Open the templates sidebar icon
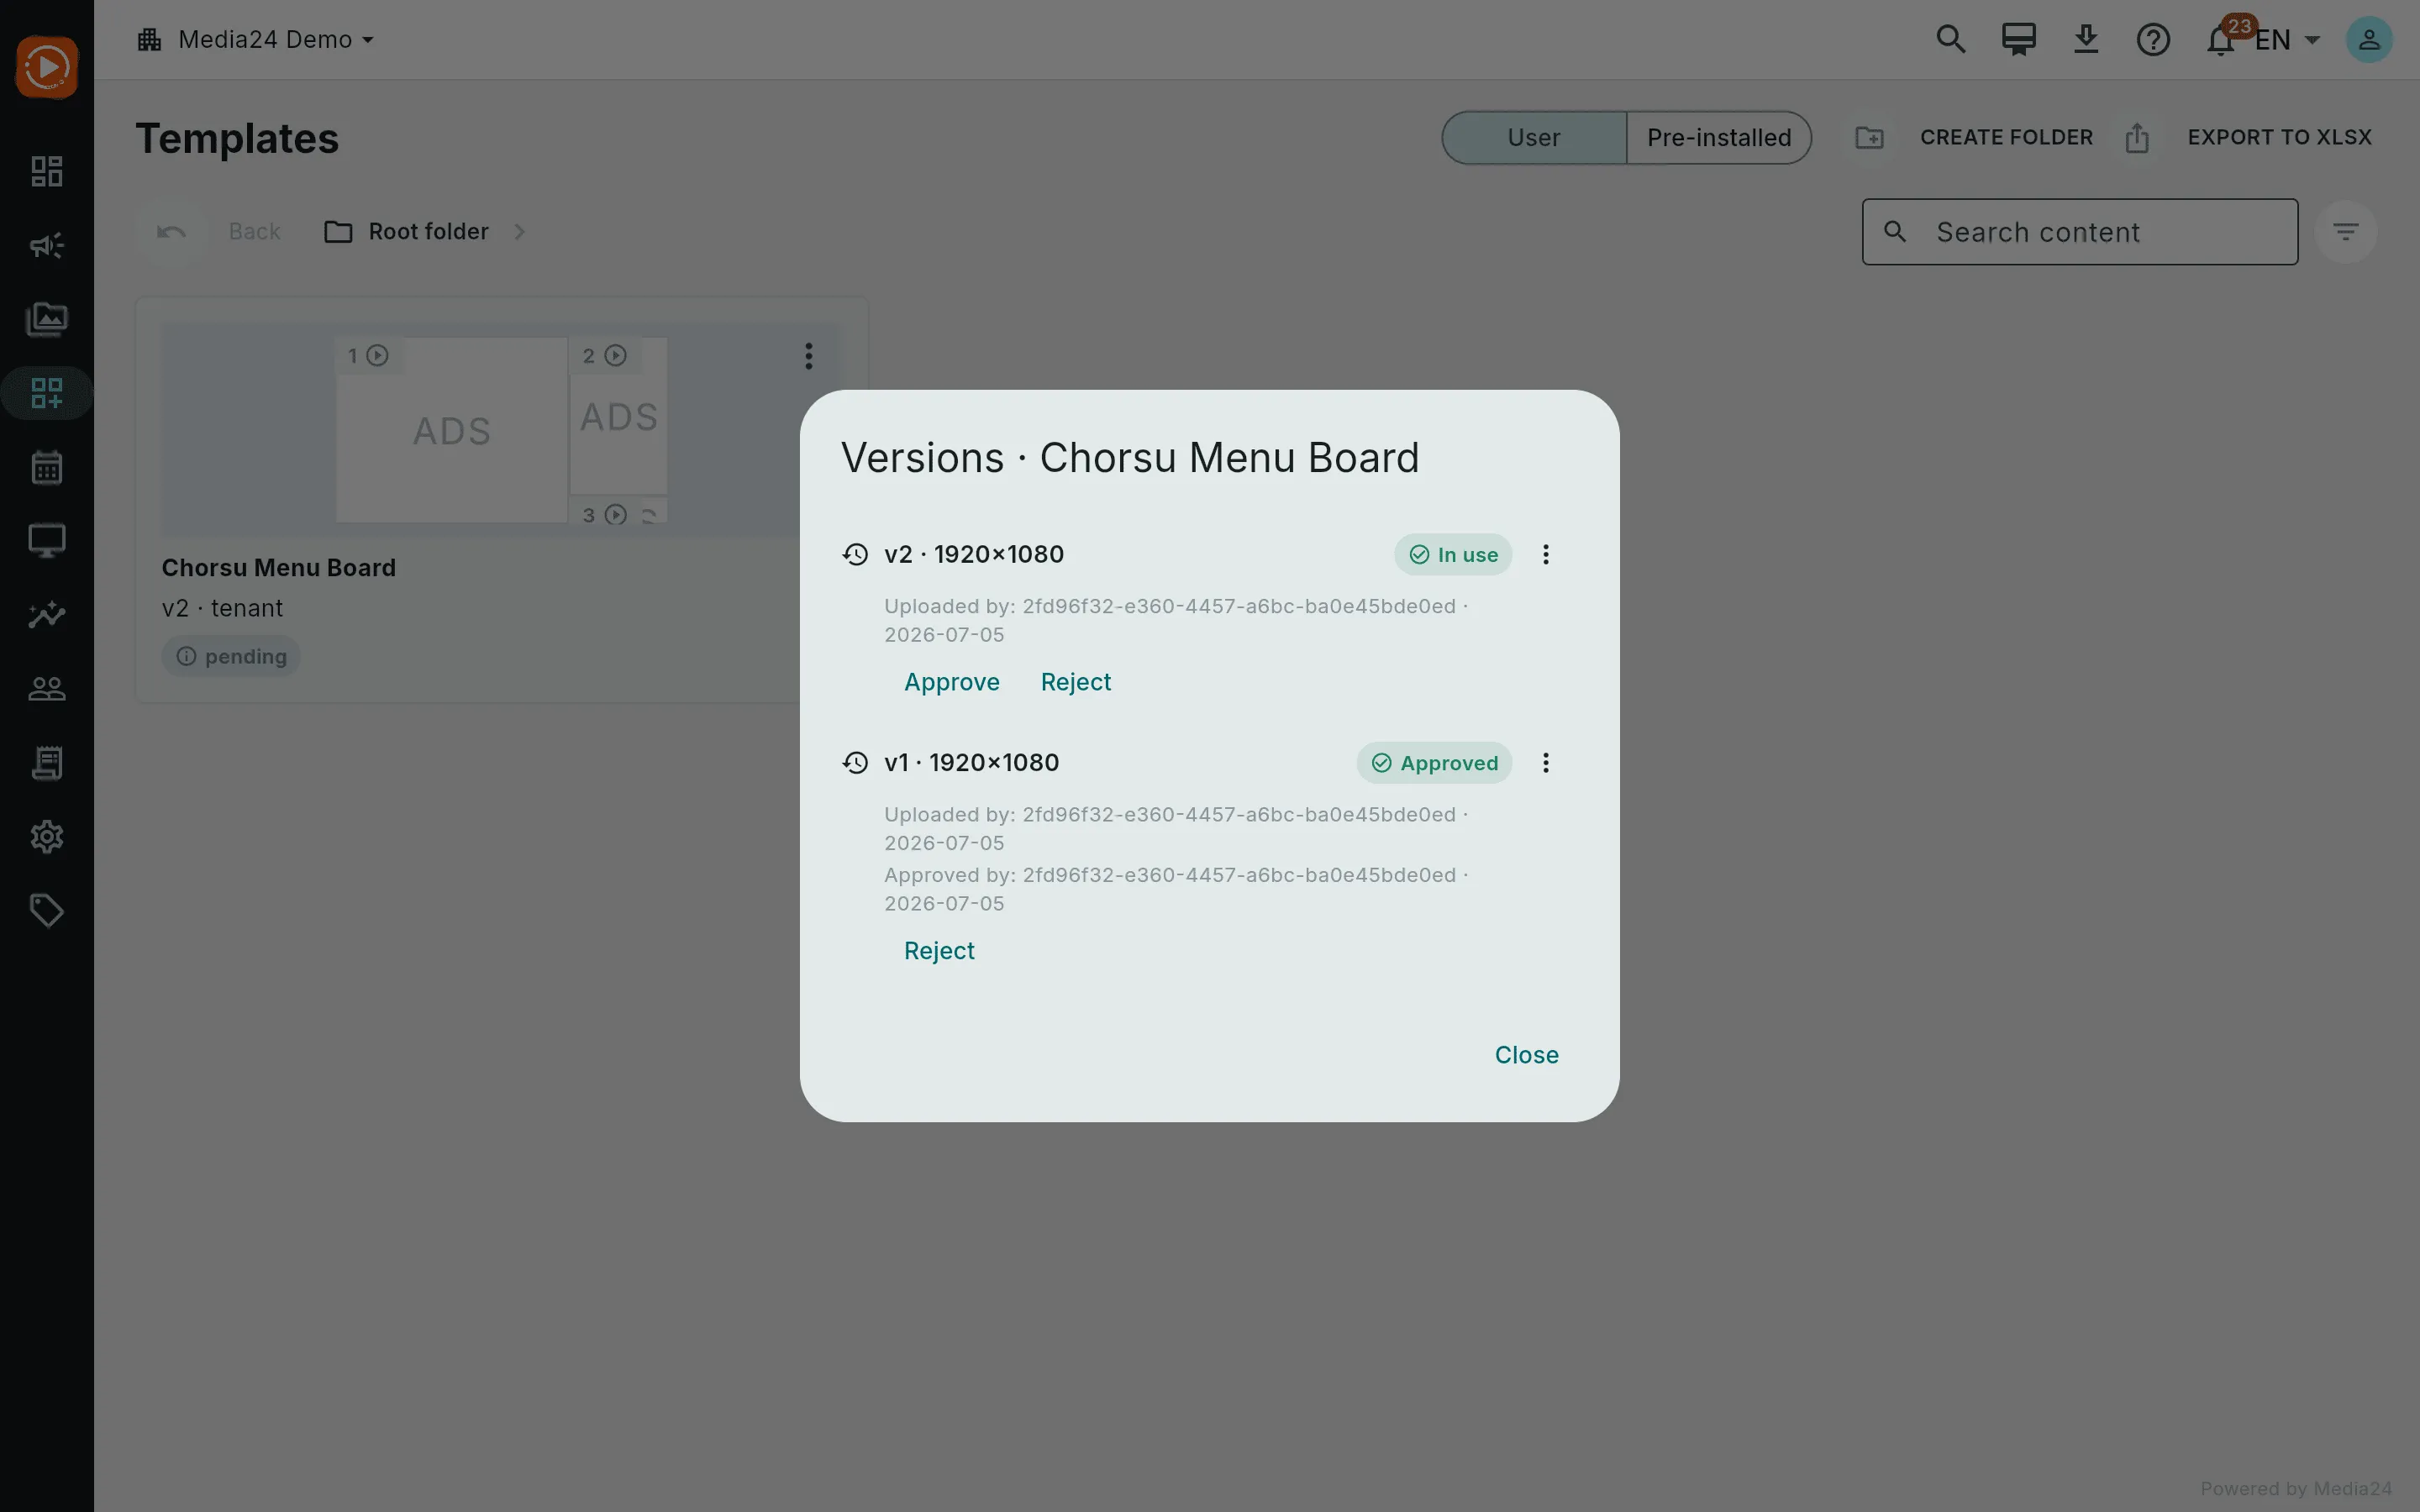Image resolution: width=2420 pixels, height=1512 pixels. 47,393
